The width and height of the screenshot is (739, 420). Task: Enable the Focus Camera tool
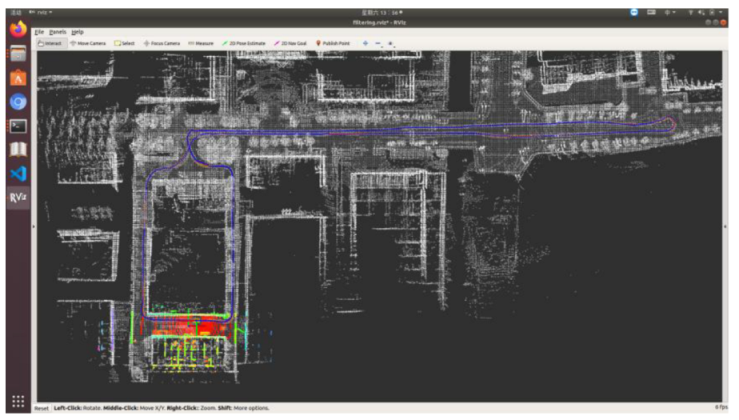point(162,44)
